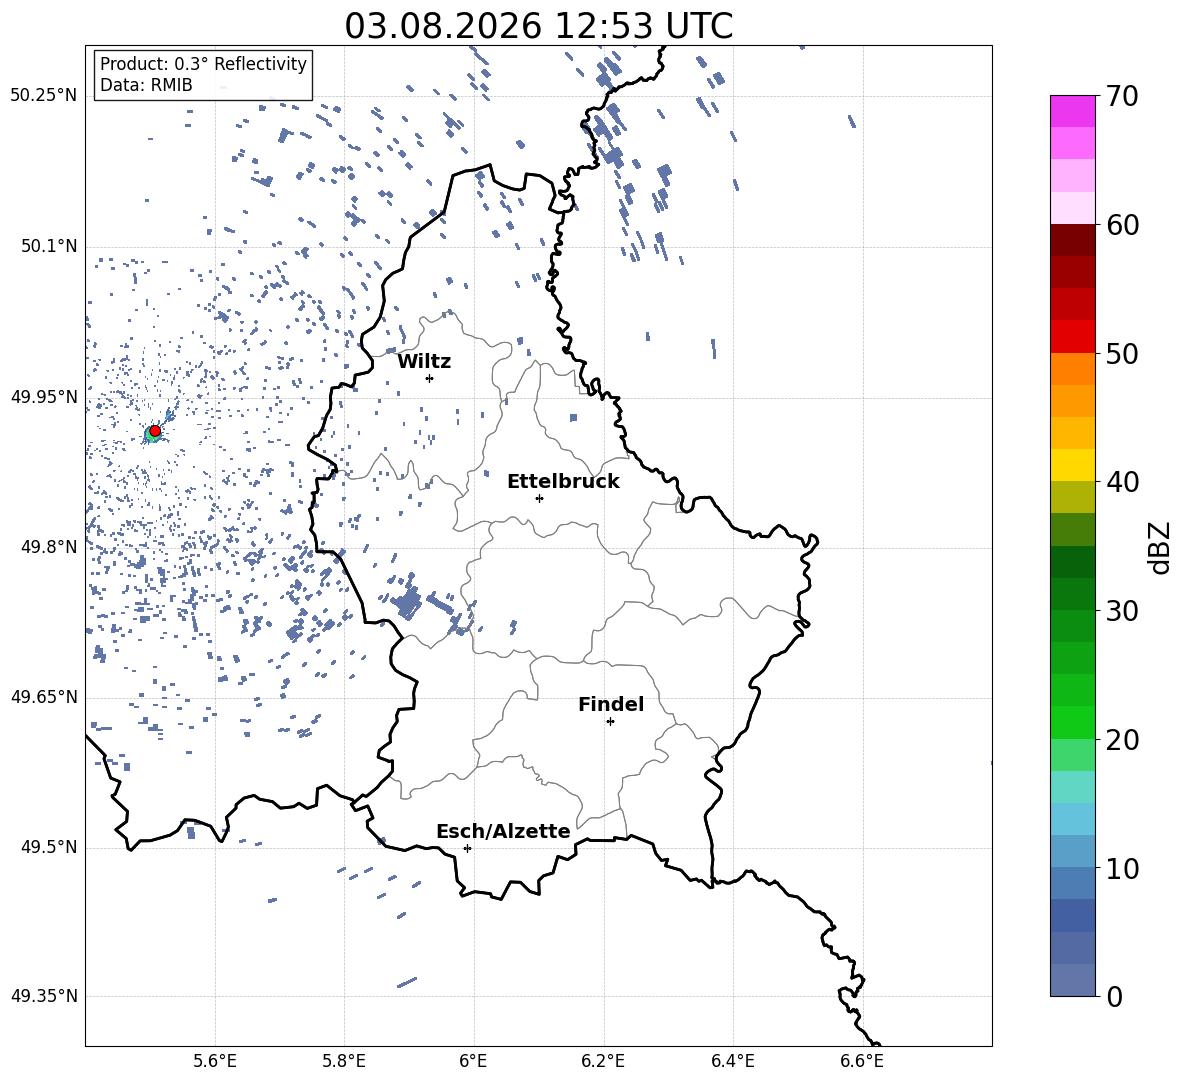This screenshot has height=1081, width=1184.
Task: Click the red radar site marker
Action: click(x=155, y=430)
